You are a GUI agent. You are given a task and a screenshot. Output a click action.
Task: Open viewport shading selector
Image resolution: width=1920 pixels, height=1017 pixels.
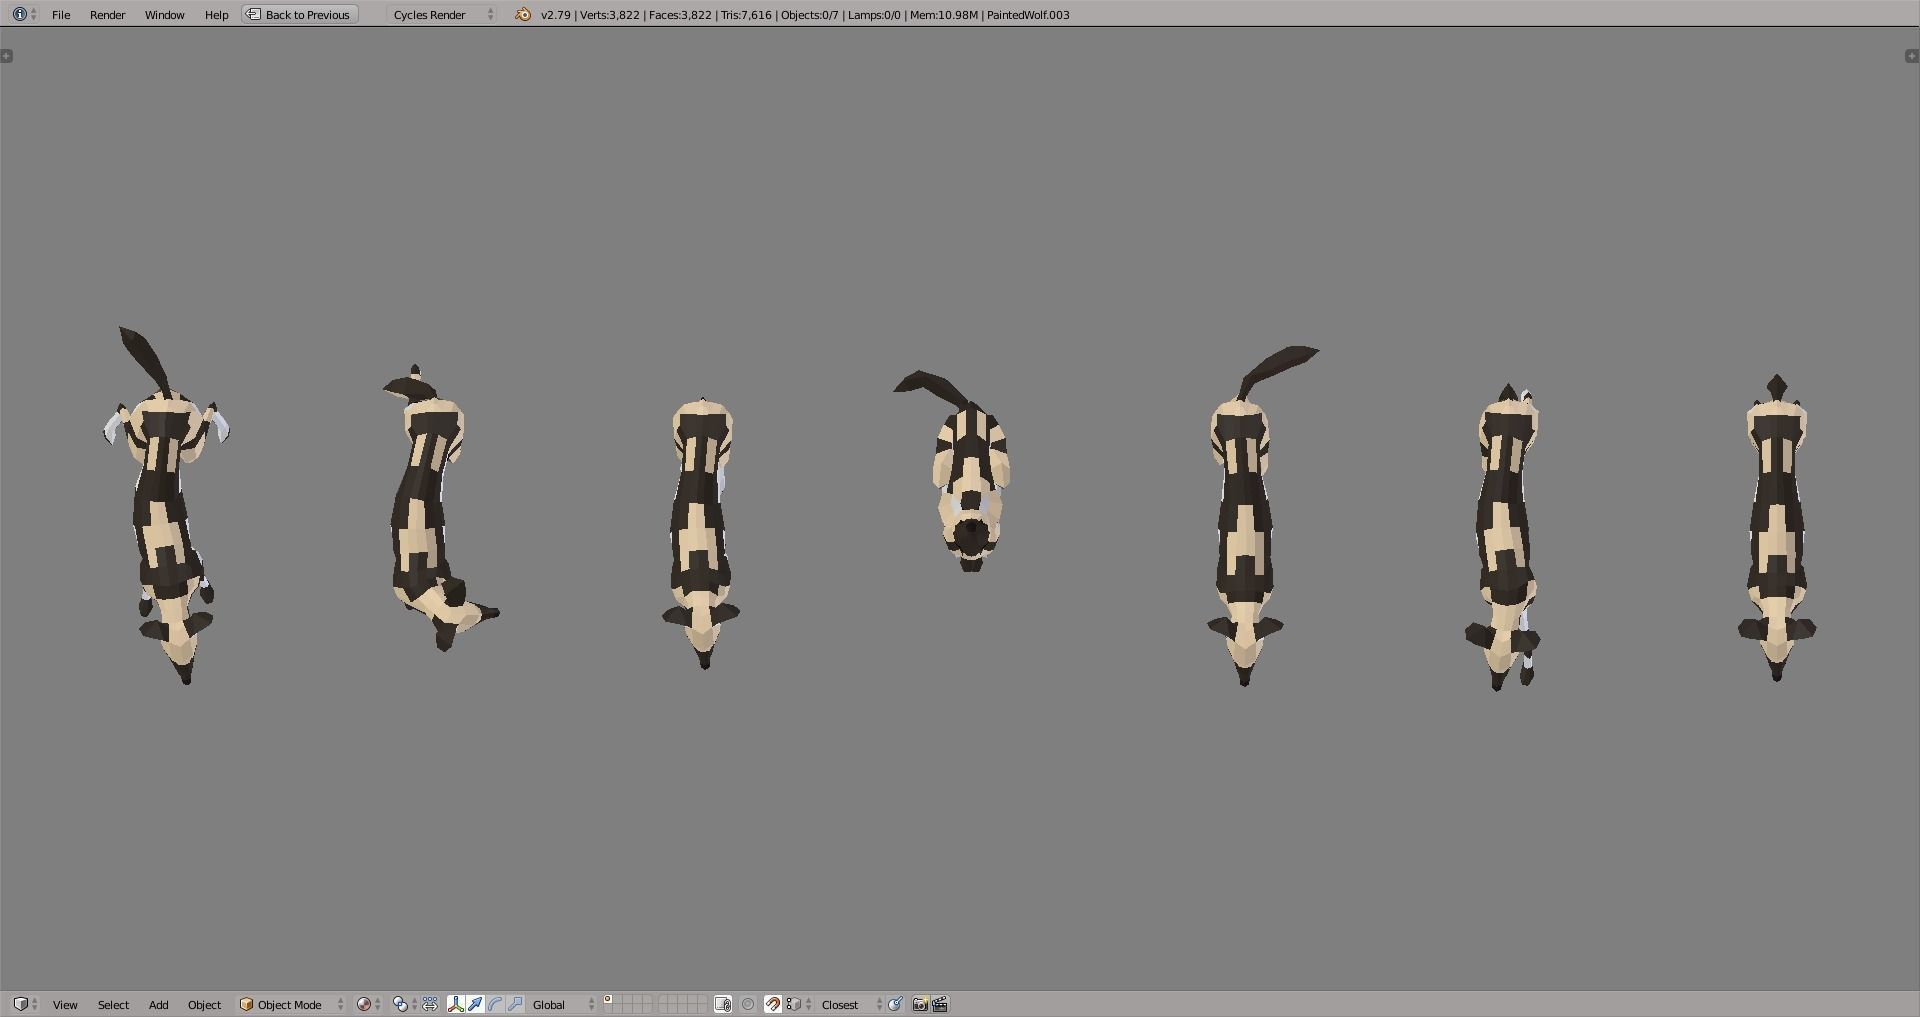[368, 1004]
